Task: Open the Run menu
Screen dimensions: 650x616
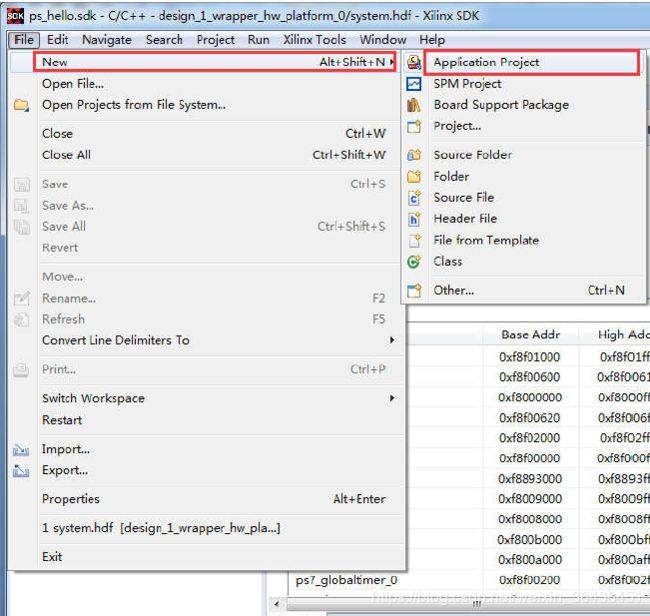Action: click(x=259, y=40)
